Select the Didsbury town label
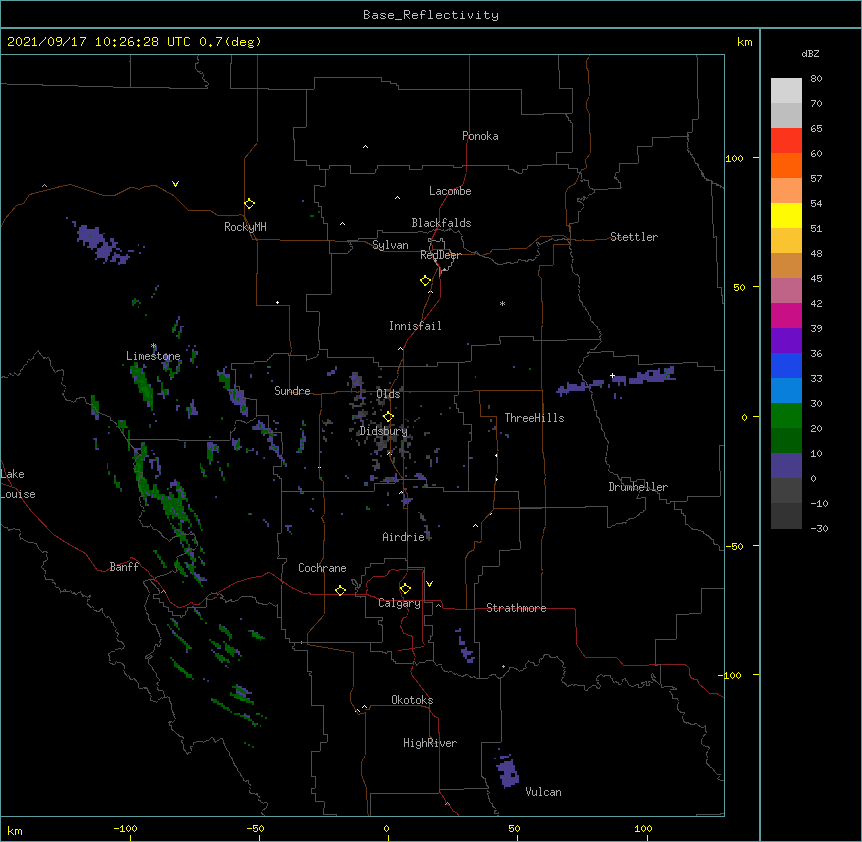This screenshot has height=842, width=862. pos(383,431)
